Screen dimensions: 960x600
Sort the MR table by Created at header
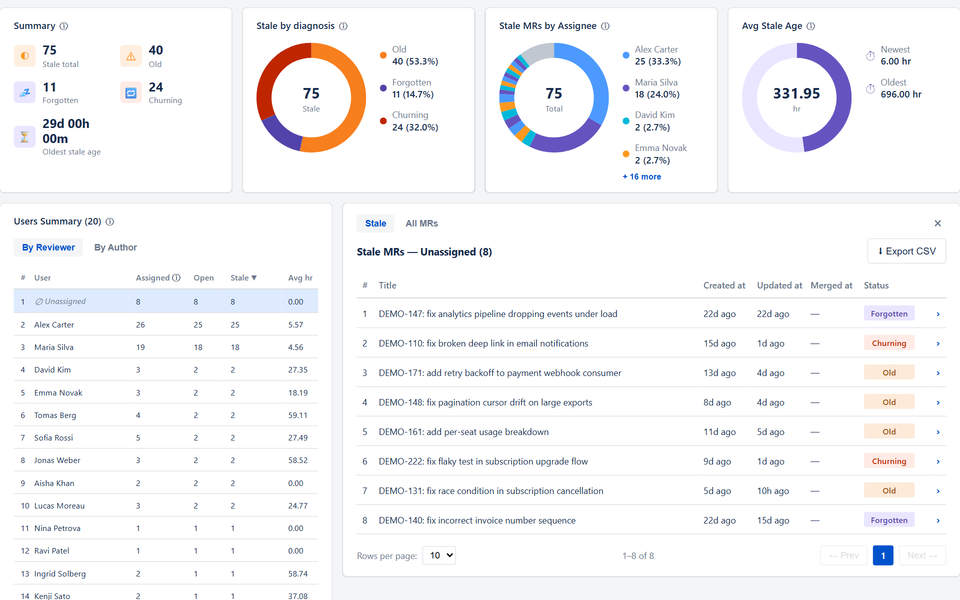point(724,285)
